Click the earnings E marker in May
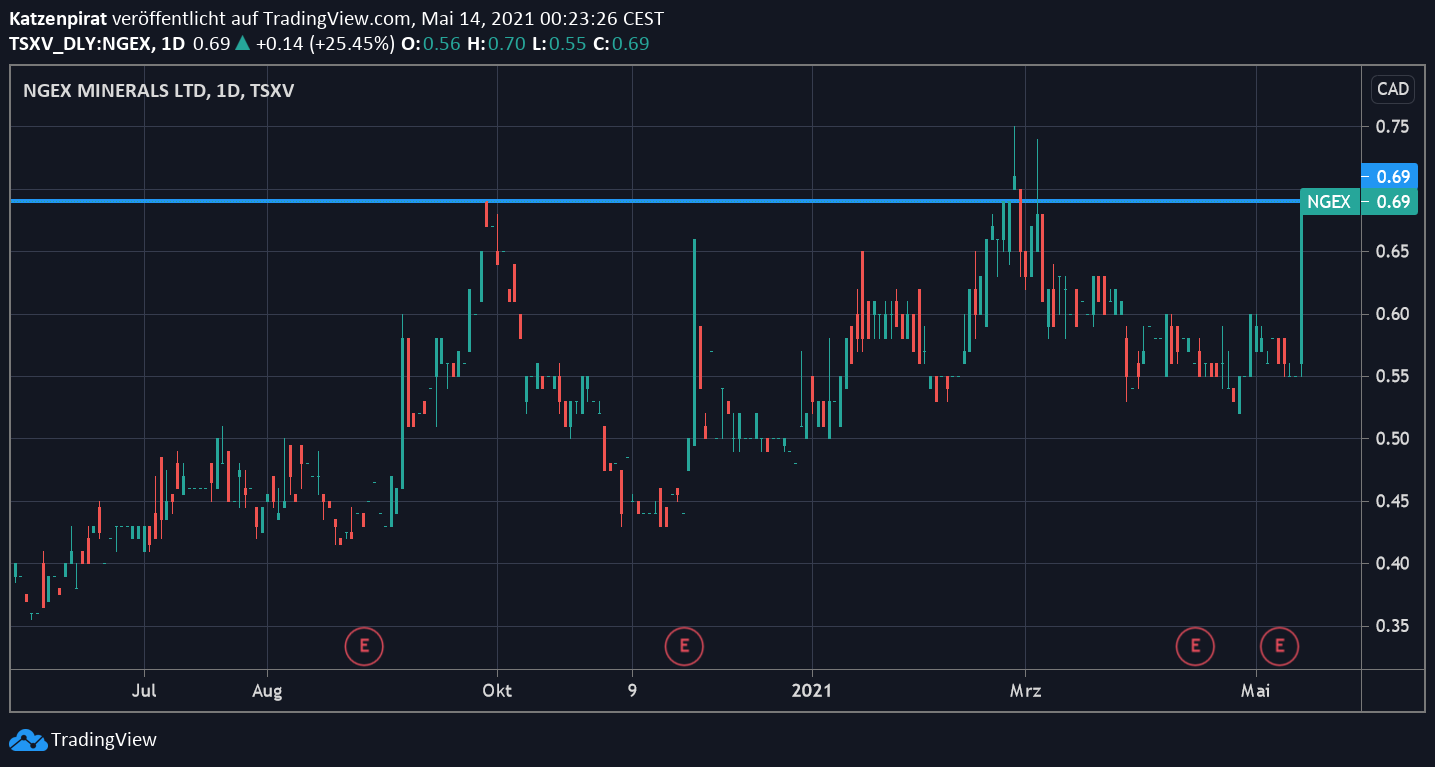 (1279, 646)
